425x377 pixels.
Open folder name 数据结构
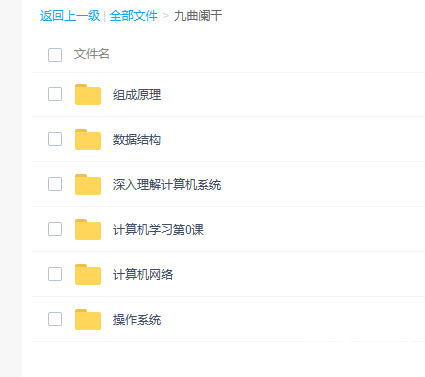(x=137, y=140)
